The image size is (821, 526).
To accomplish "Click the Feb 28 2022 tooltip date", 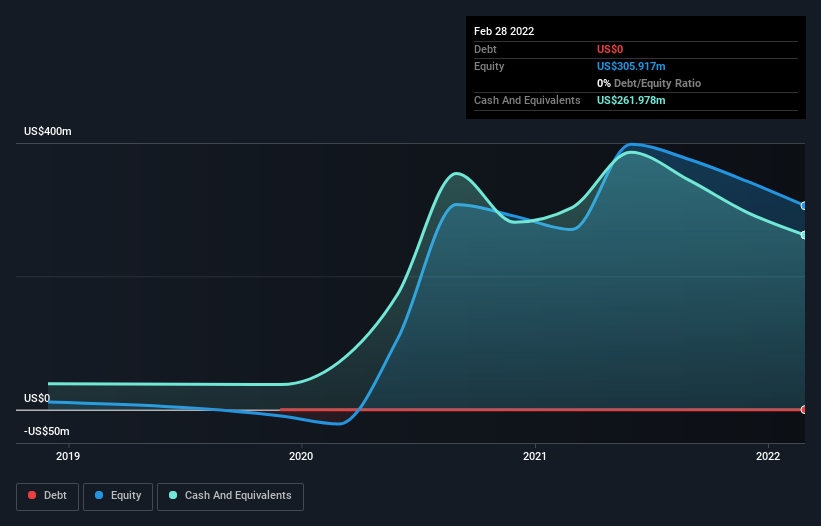I will [504, 31].
